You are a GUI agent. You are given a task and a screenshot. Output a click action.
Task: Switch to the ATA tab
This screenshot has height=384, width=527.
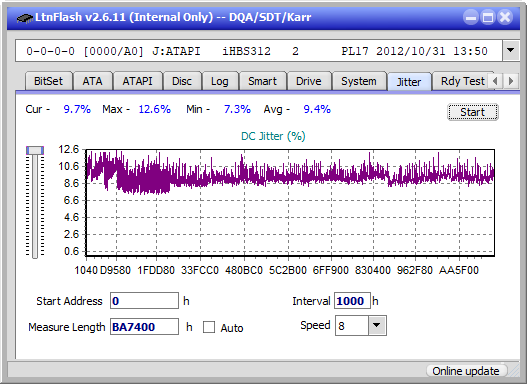[x=92, y=81]
